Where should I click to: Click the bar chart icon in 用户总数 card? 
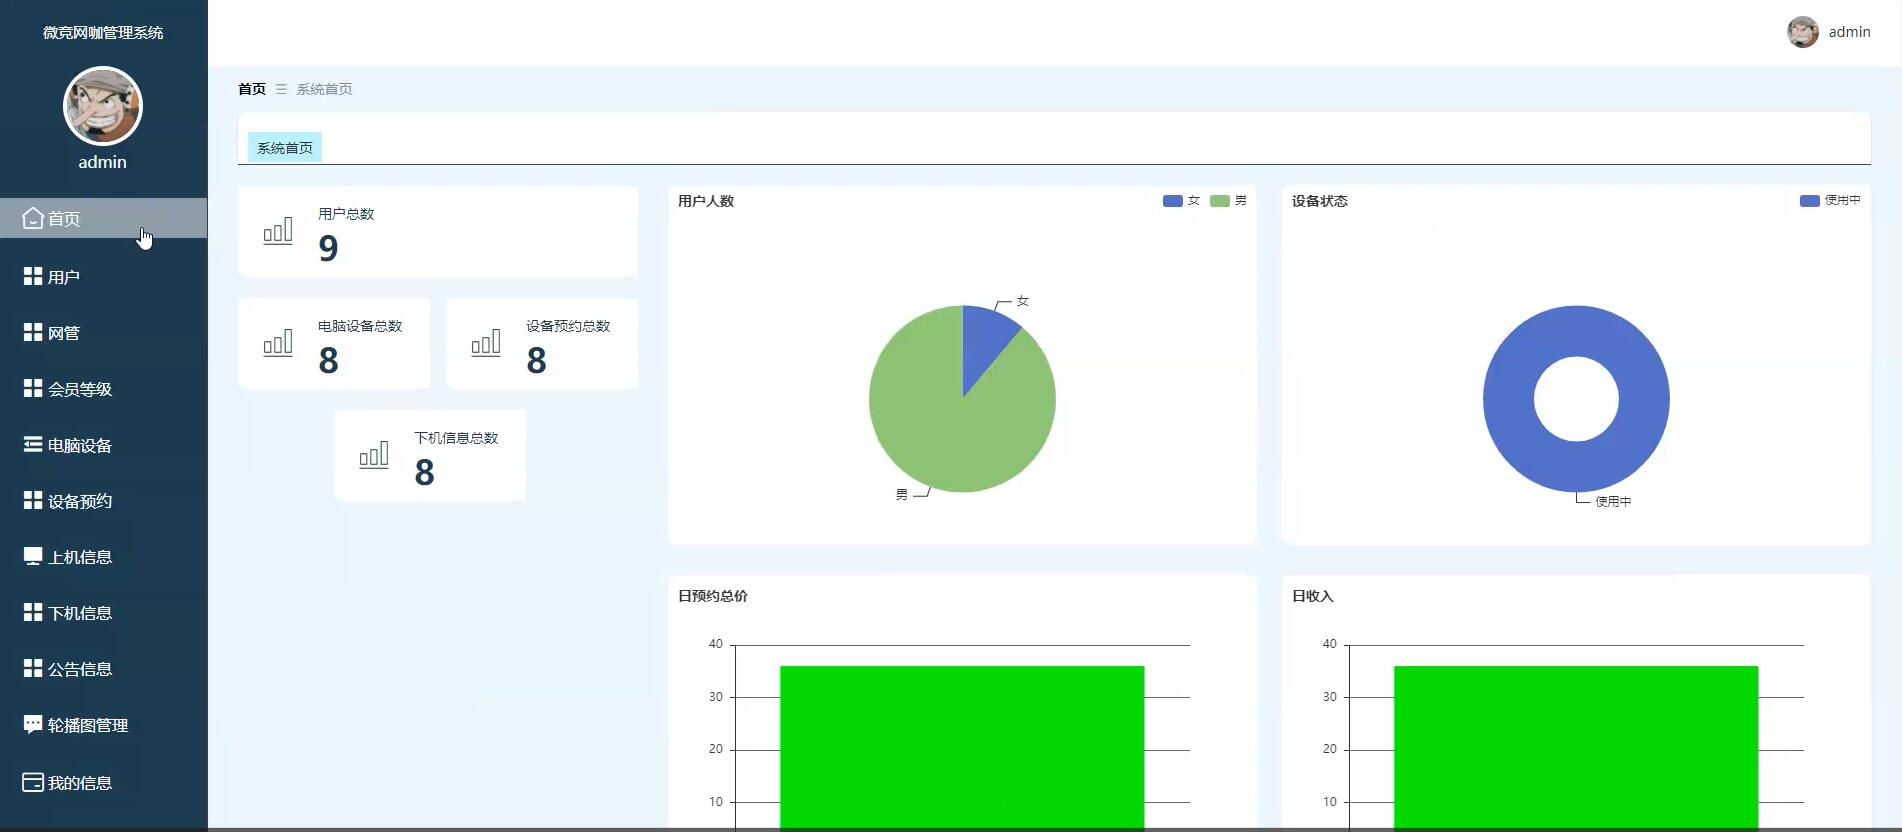(x=278, y=231)
